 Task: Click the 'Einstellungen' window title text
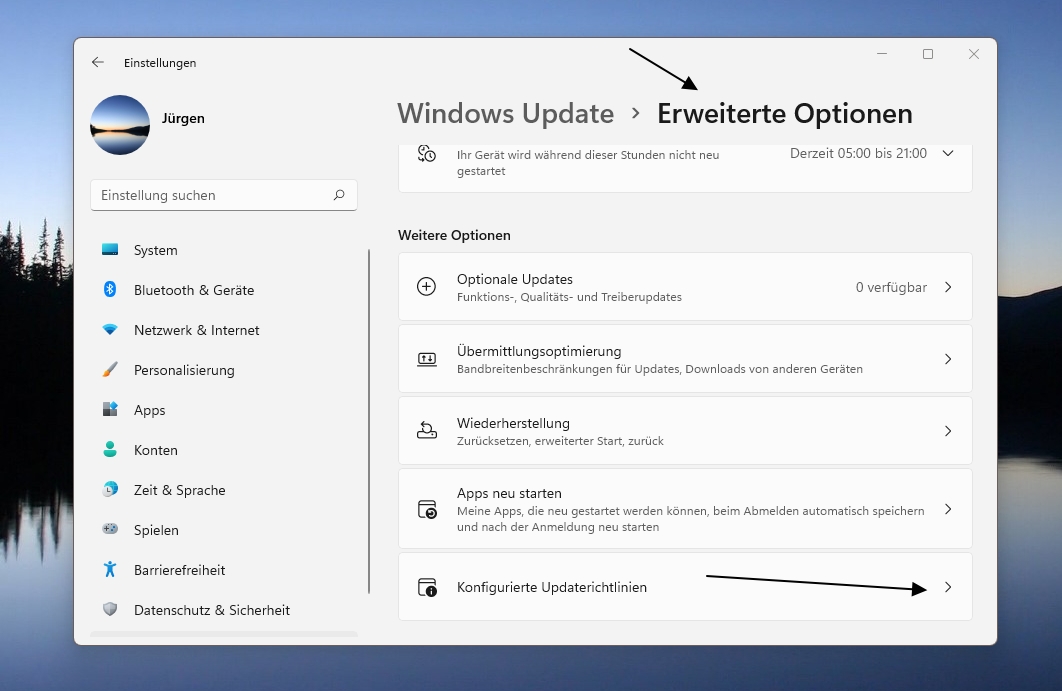point(160,63)
